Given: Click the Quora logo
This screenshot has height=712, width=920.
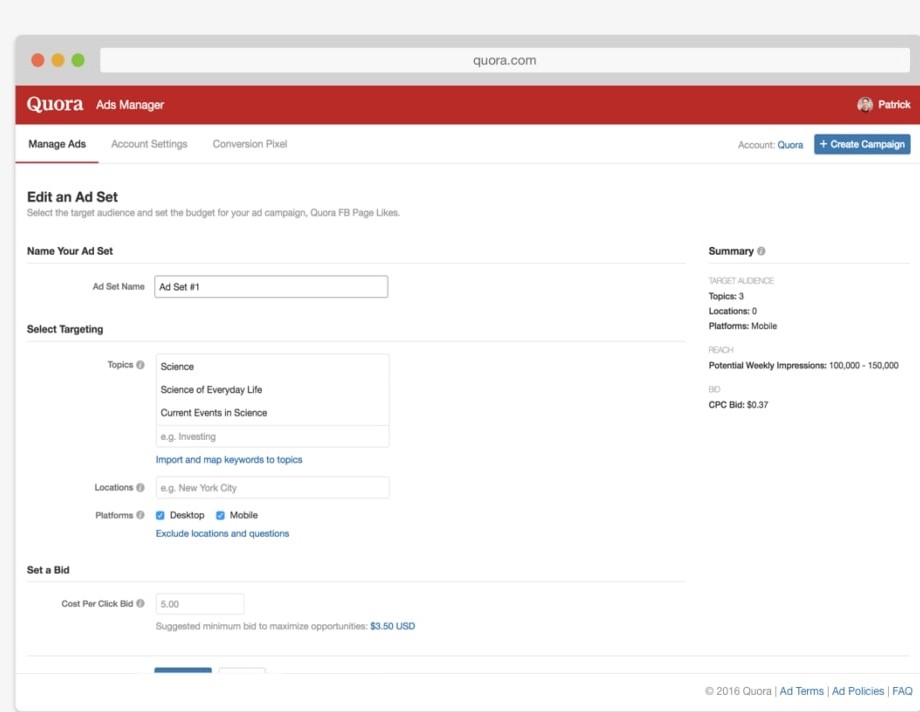Looking at the screenshot, I should pyautogui.click(x=55, y=104).
